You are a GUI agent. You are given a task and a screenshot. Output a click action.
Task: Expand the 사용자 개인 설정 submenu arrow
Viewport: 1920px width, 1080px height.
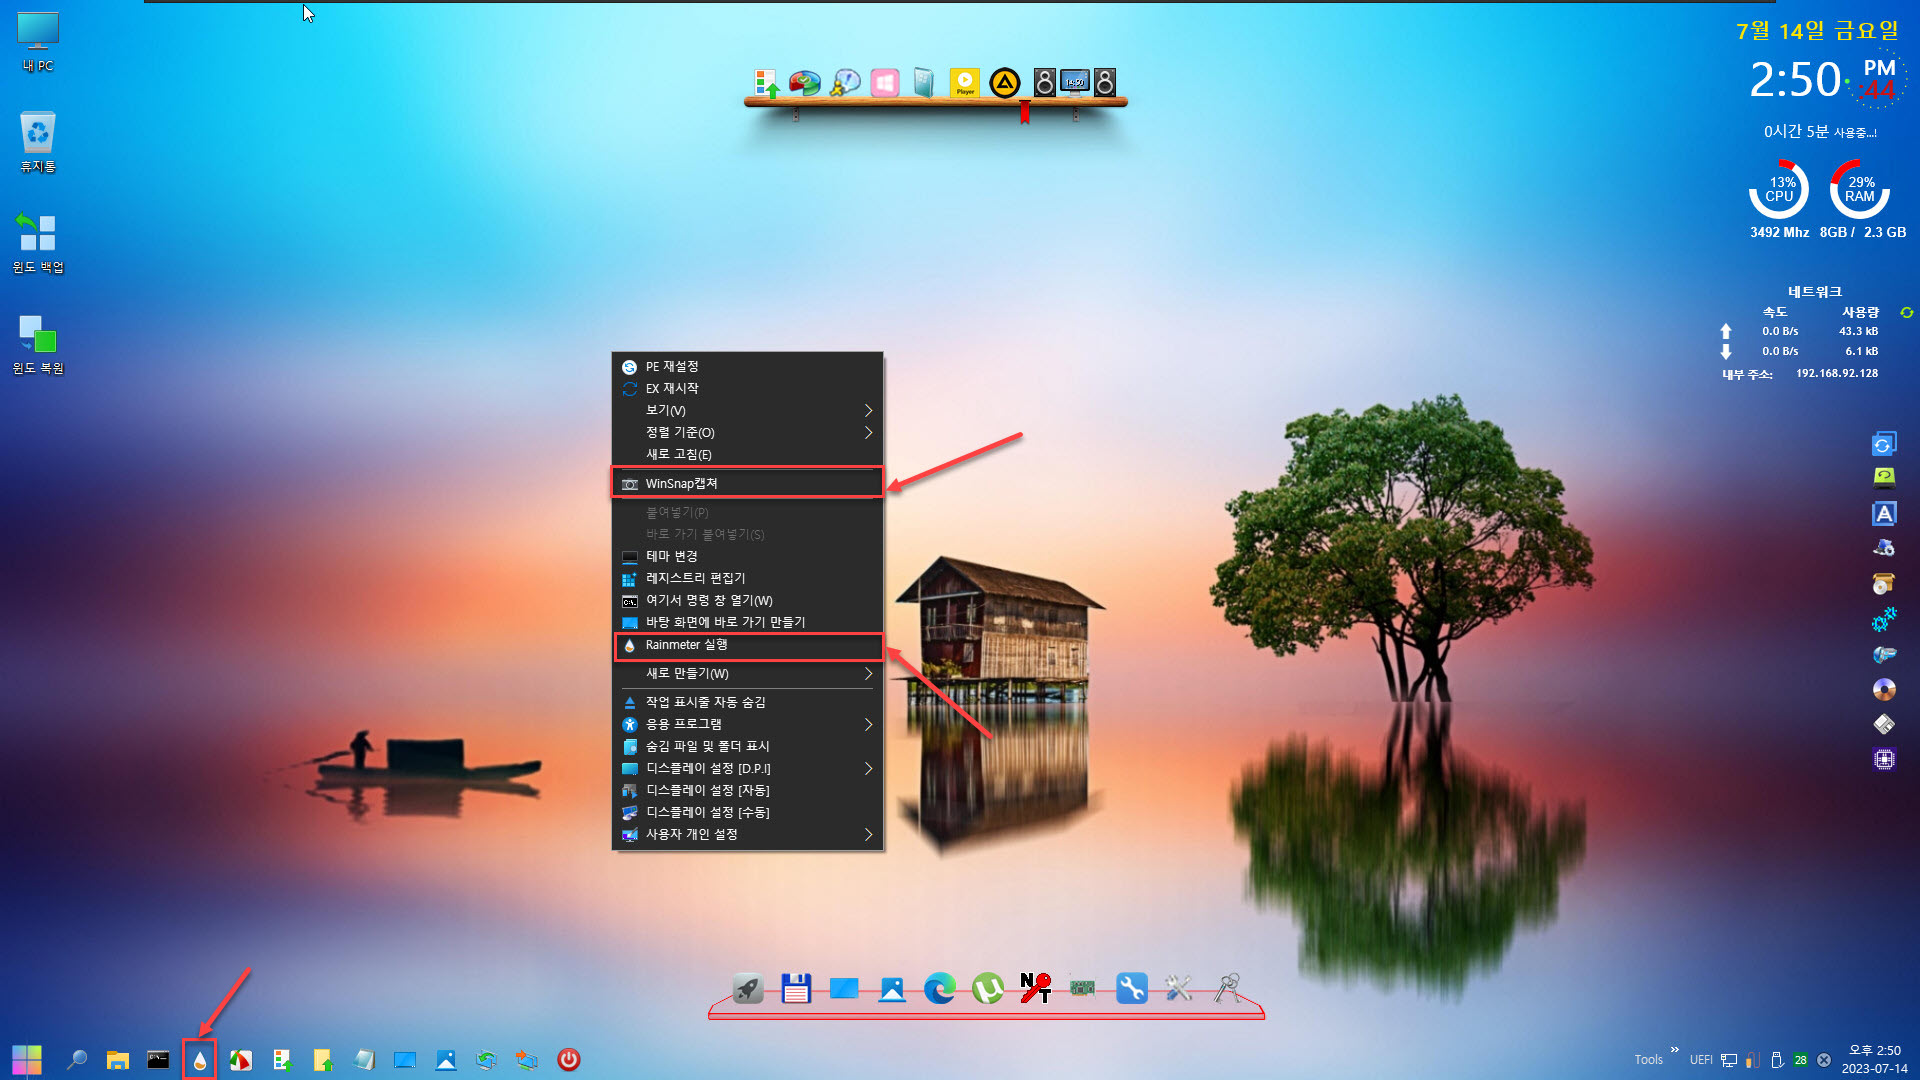(x=868, y=835)
